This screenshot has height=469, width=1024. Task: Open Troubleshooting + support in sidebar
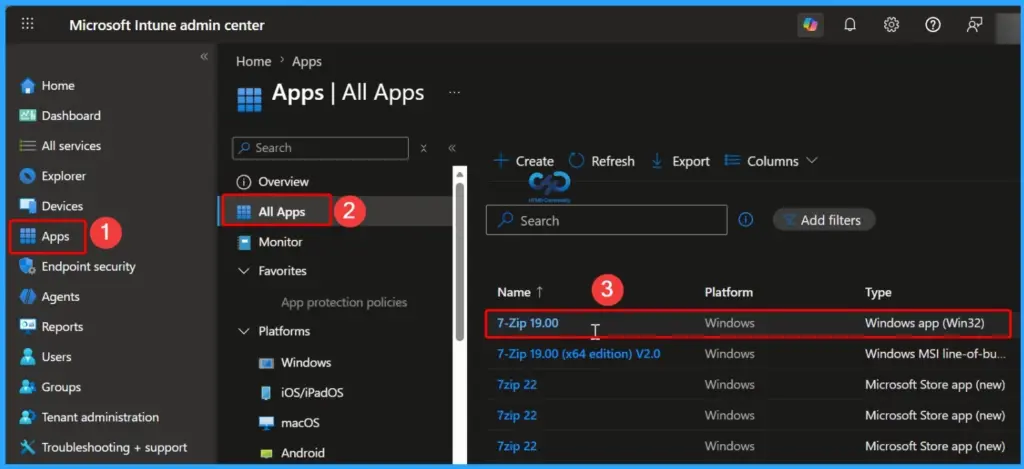[x=103, y=447]
